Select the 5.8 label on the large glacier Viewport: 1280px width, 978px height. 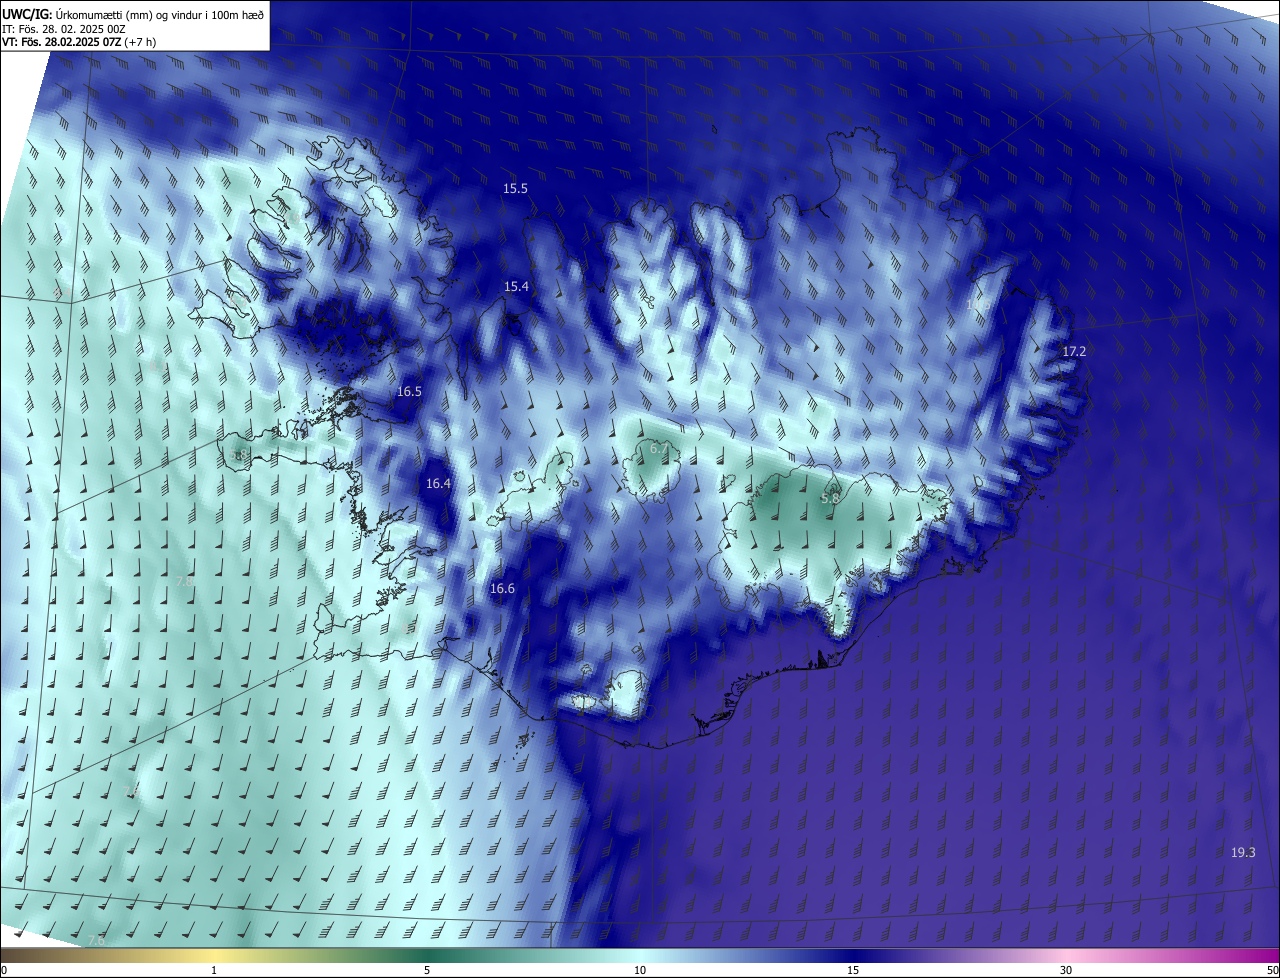click(x=830, y=499)
